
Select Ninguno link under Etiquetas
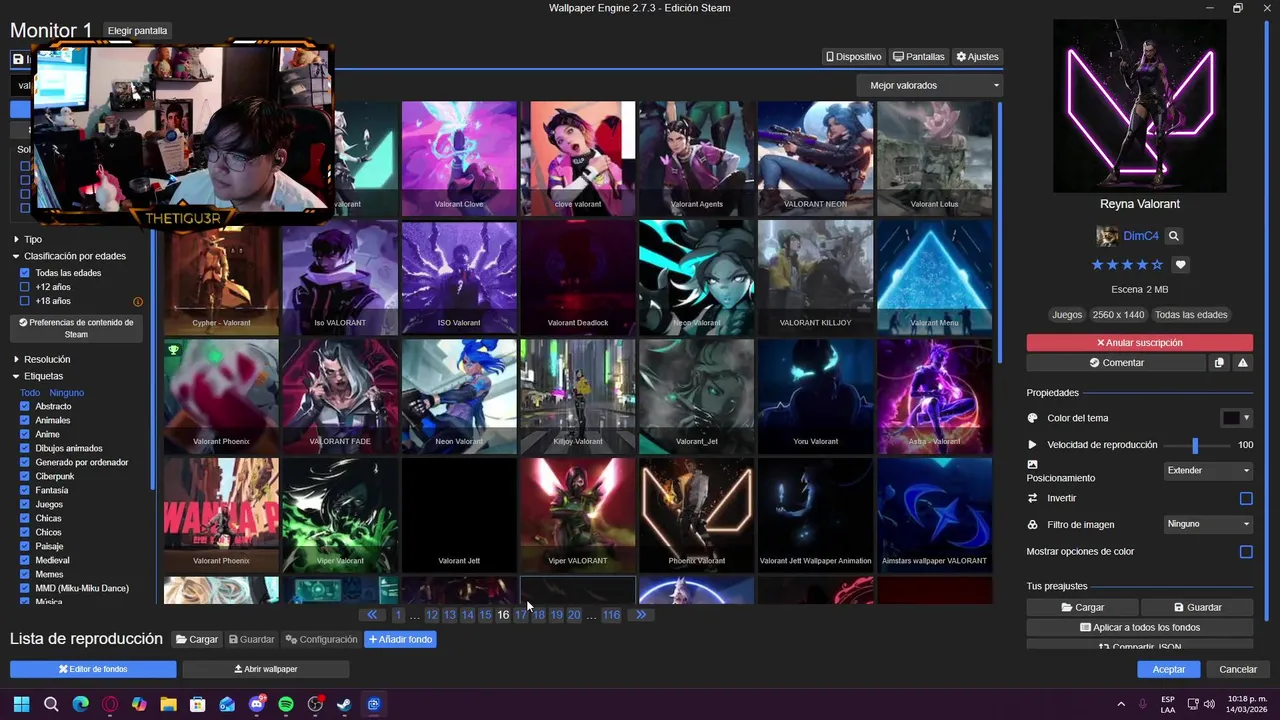(x=67, y=393)
